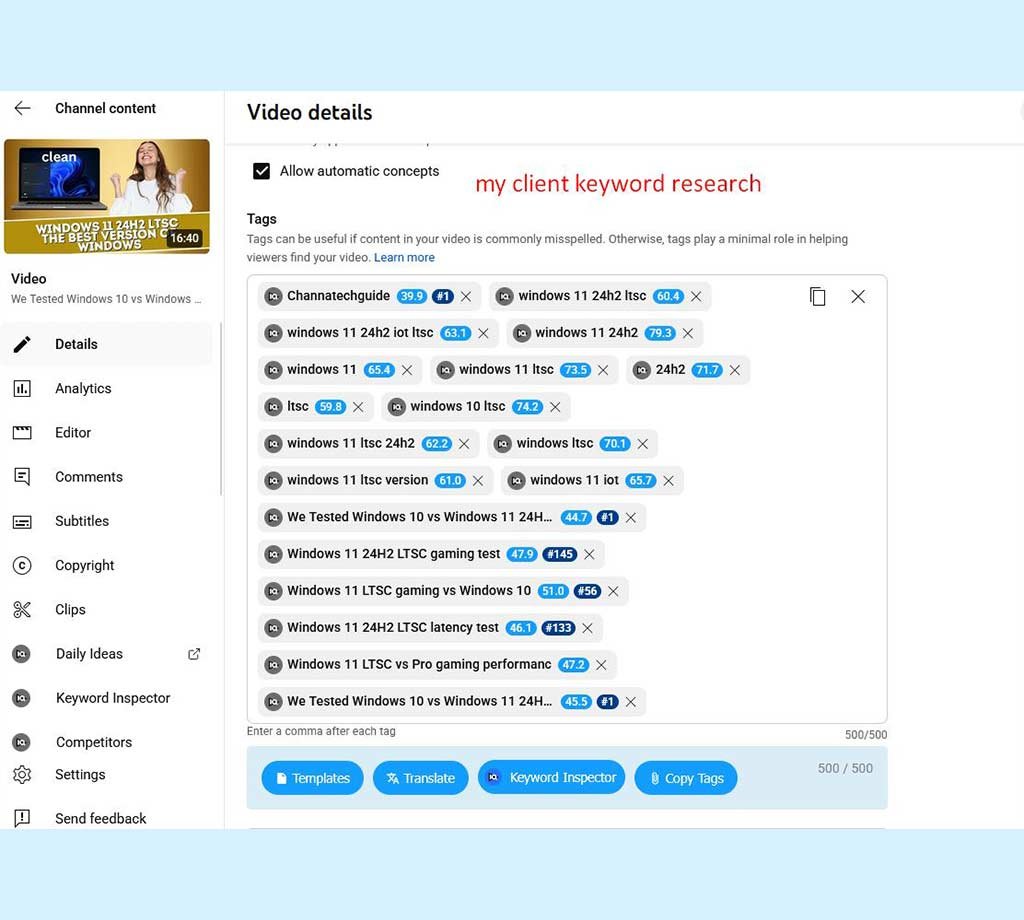Screen dimensions: 1024x920
Task: Click the 79.3 score on windows 11 24h2
Action: [660, 333]
